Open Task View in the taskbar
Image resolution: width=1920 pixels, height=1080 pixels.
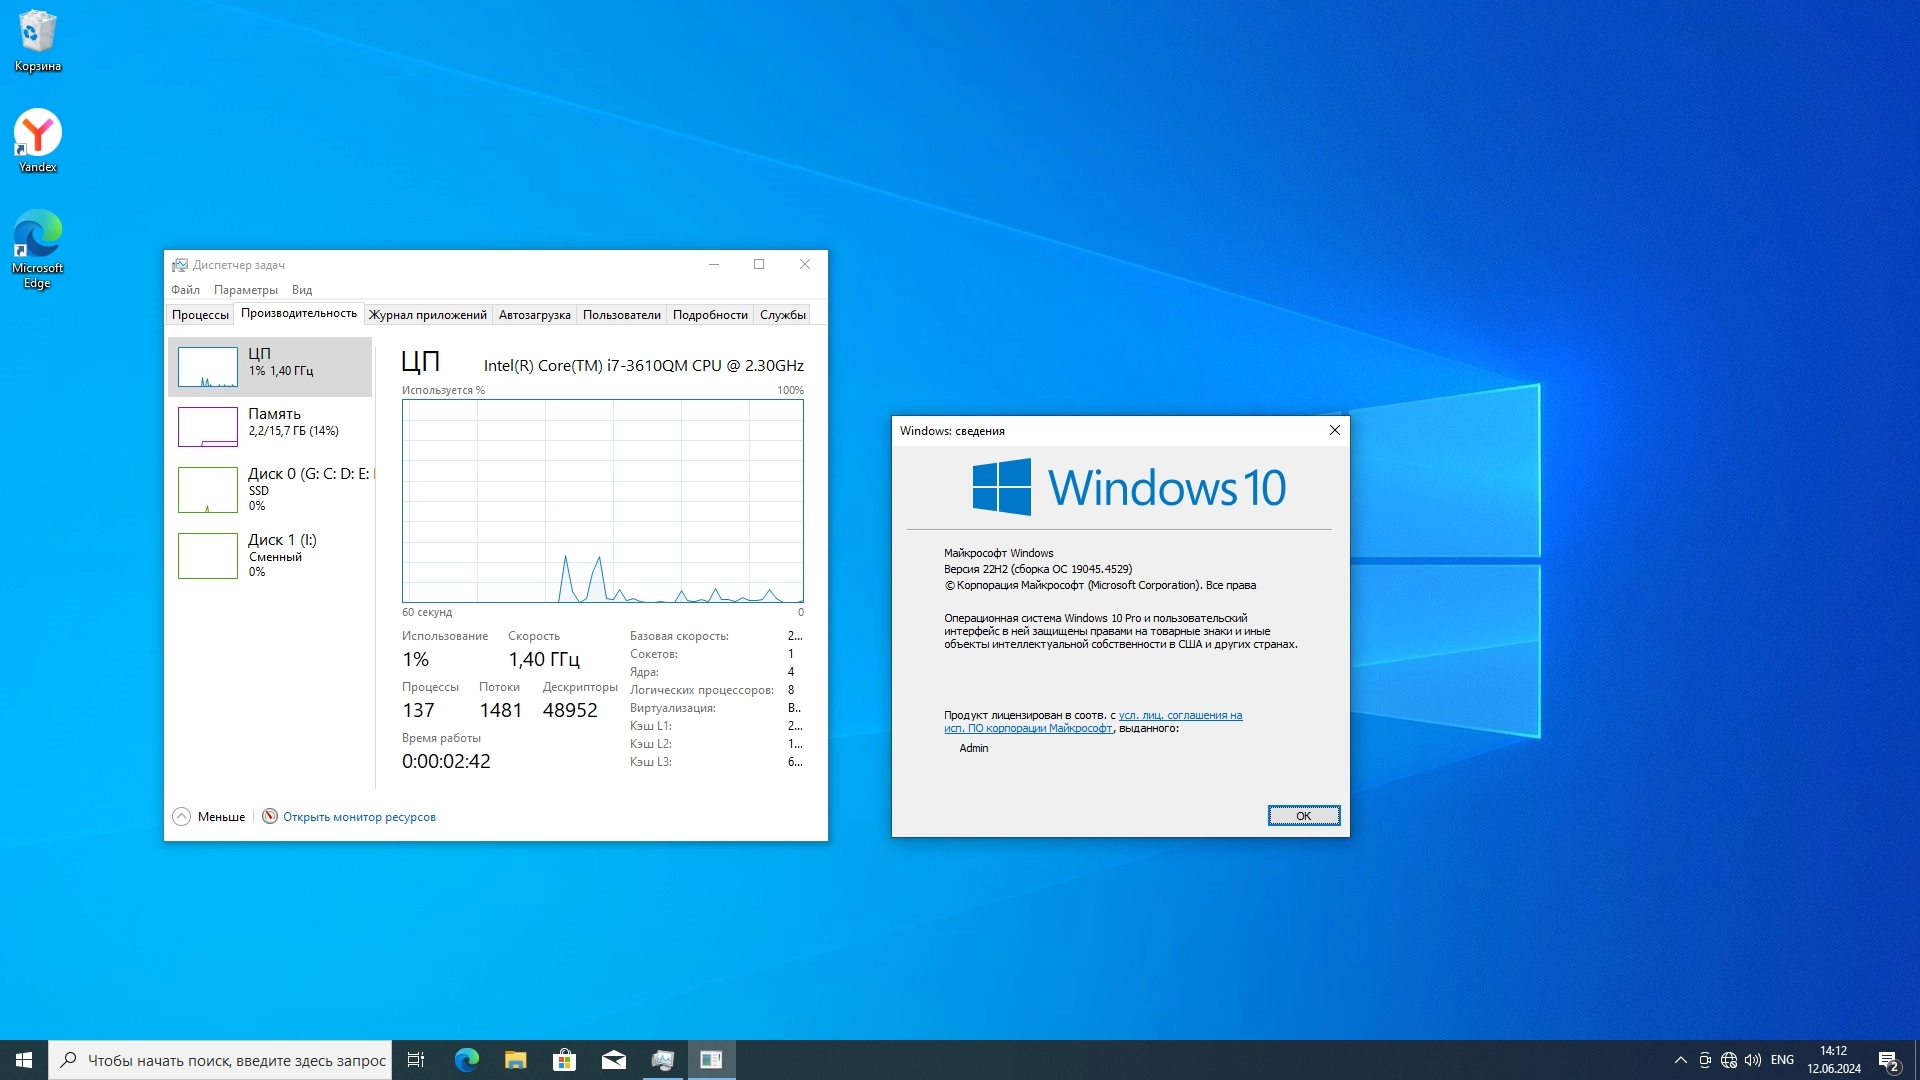(416, 1060)
